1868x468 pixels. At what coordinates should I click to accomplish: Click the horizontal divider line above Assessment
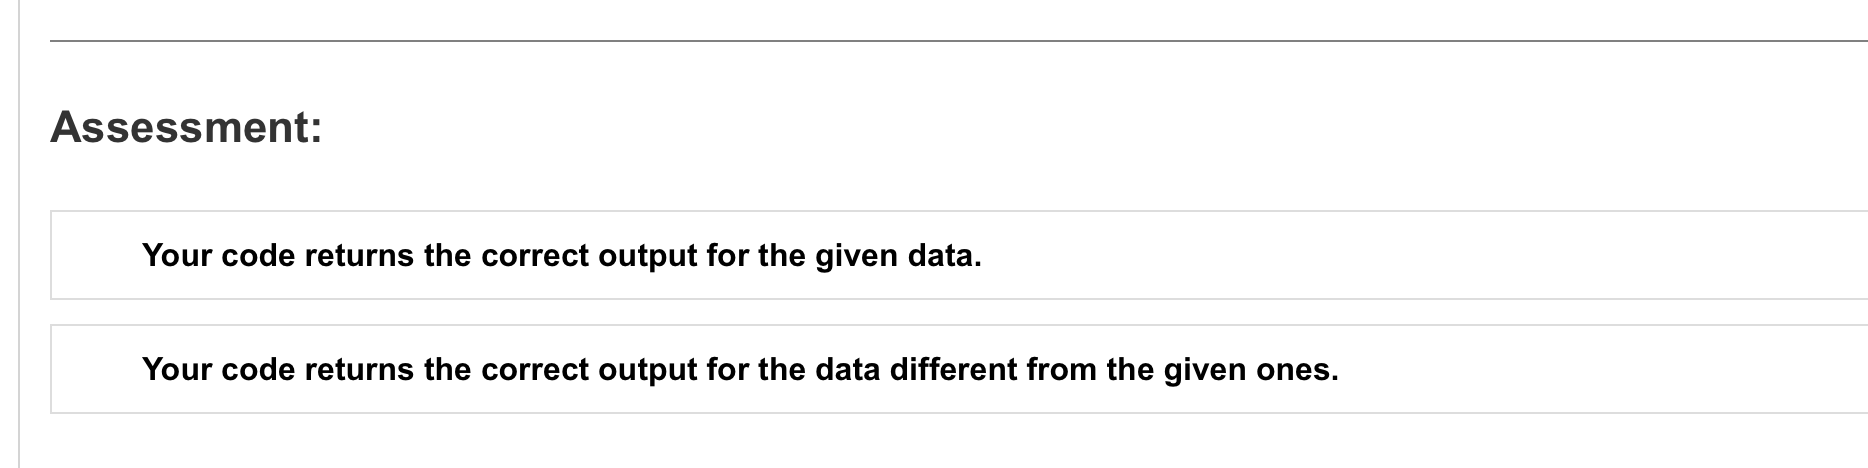tap(959, 41)
